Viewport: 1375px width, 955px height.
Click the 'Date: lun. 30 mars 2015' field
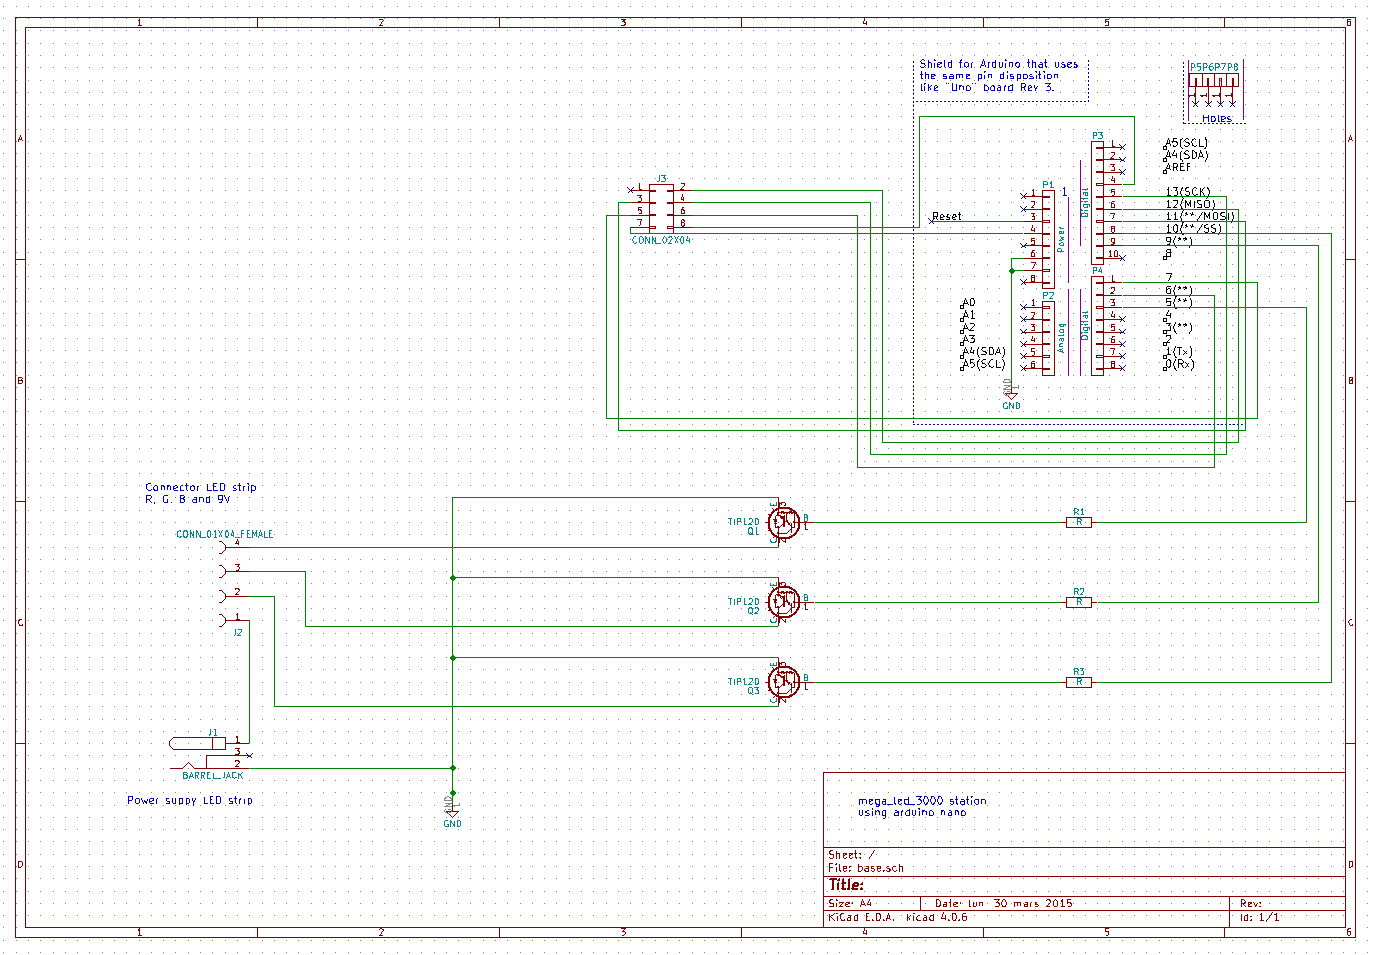tap(1004, 903)
